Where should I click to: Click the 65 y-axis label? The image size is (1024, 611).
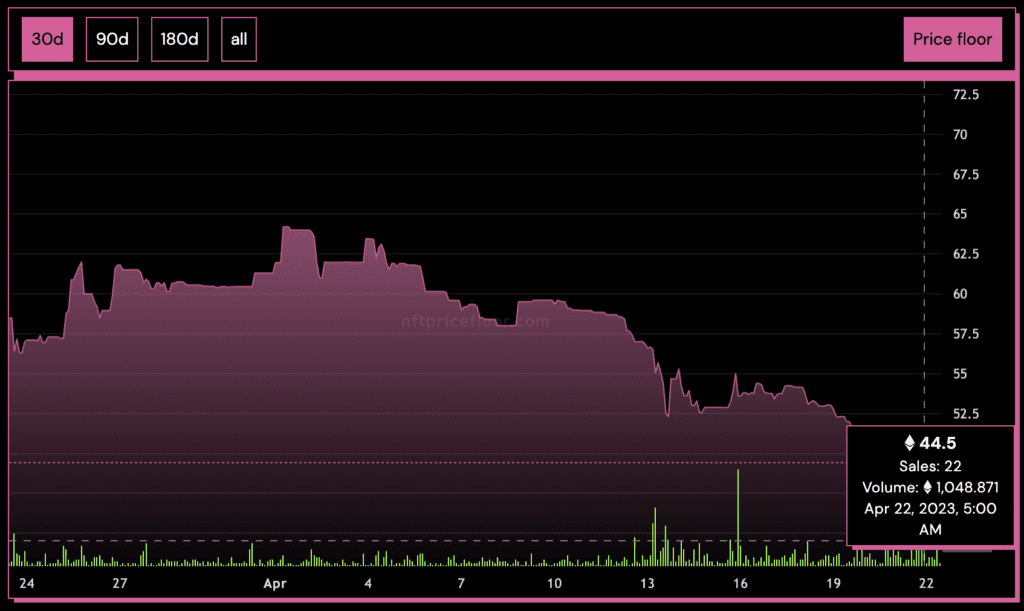(x=960, y=214)
